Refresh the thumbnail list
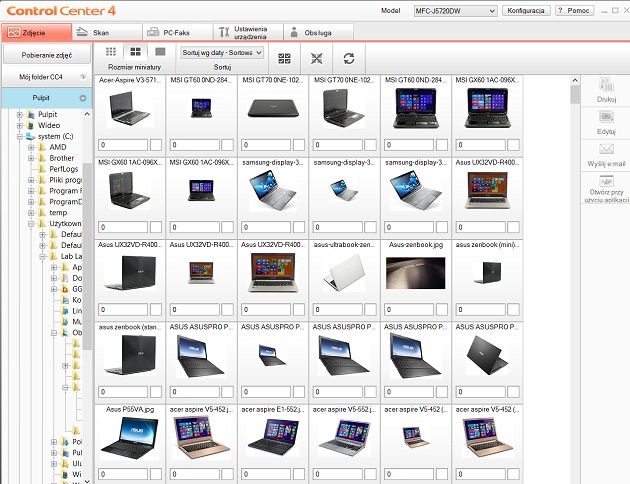 coord(349,59)
